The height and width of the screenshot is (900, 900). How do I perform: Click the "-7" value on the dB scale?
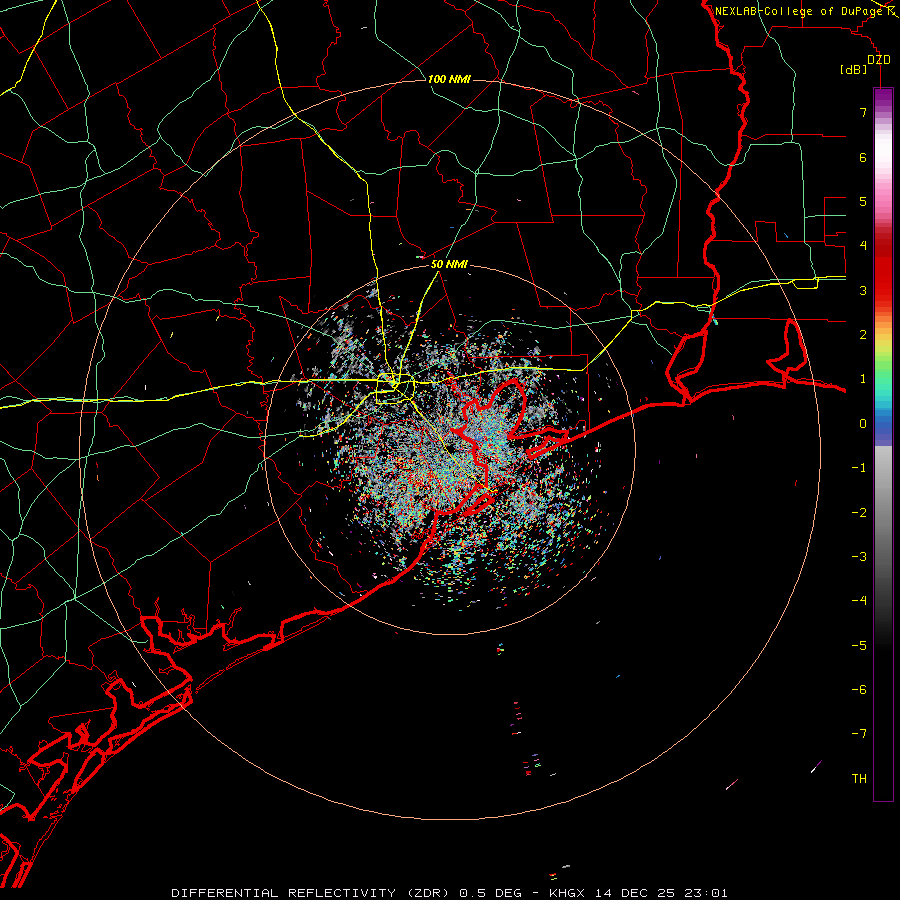click(859, 734)
